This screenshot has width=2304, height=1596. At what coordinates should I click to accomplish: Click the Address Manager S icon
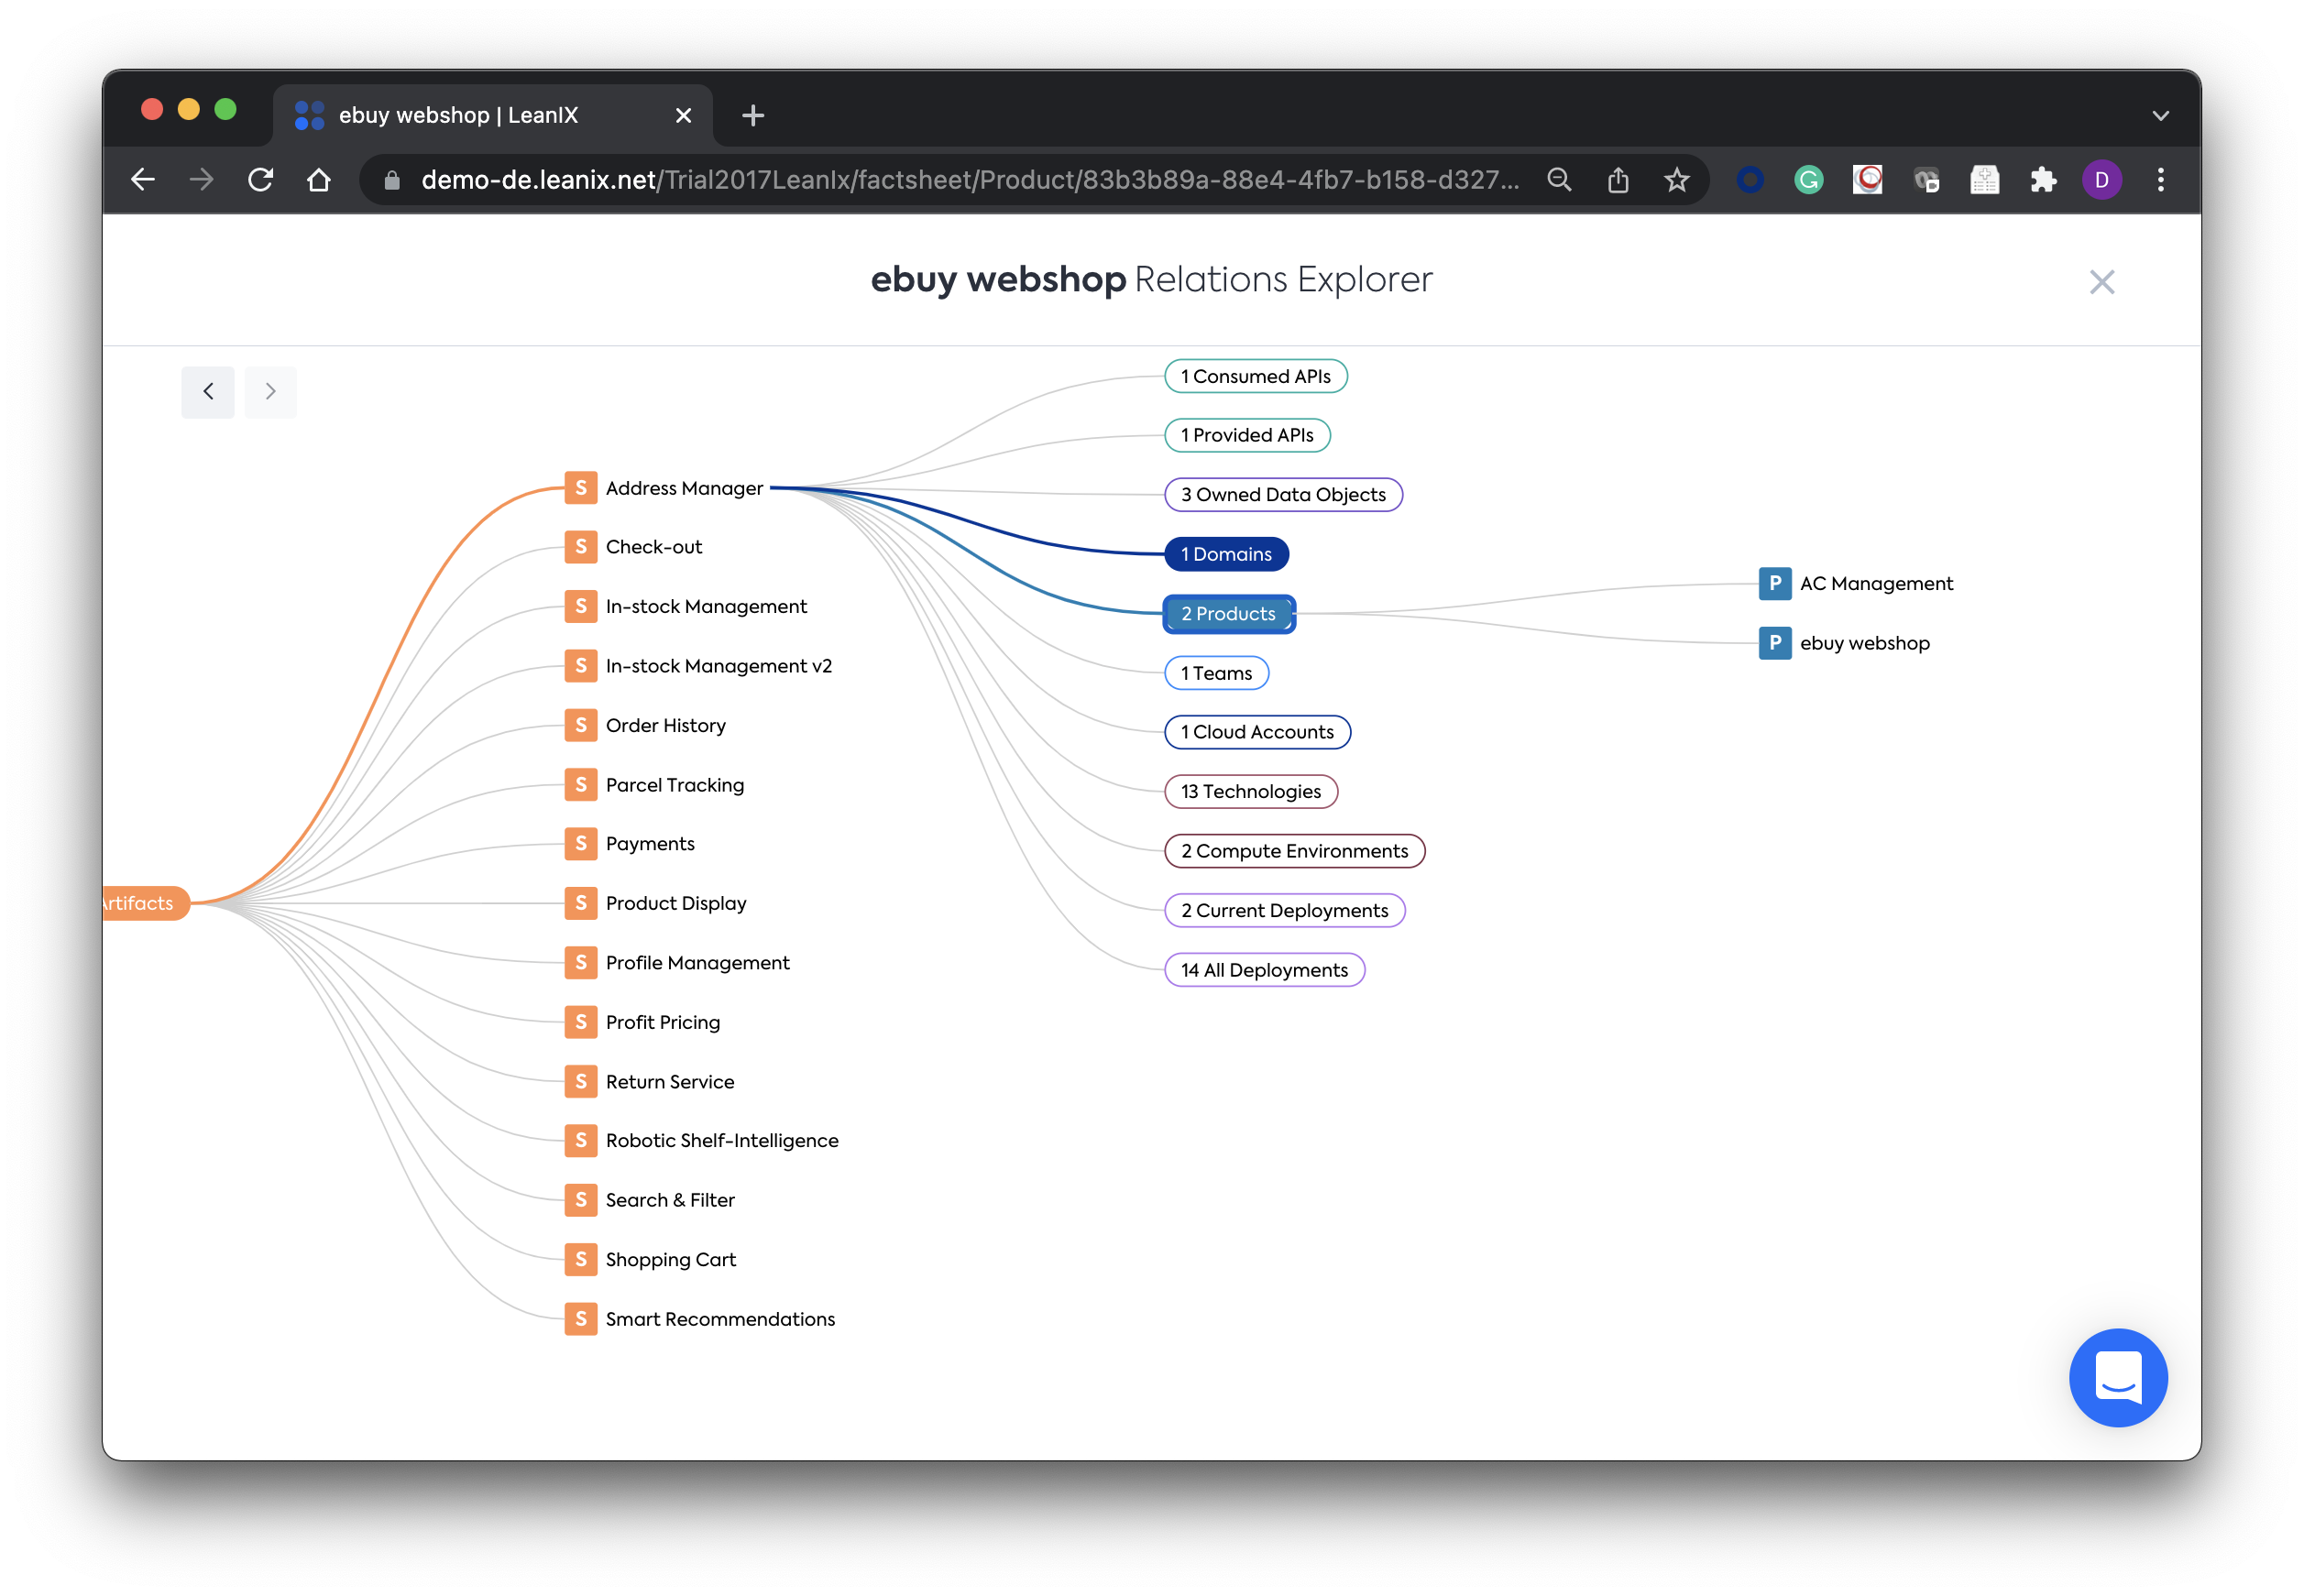click(580, 488)
